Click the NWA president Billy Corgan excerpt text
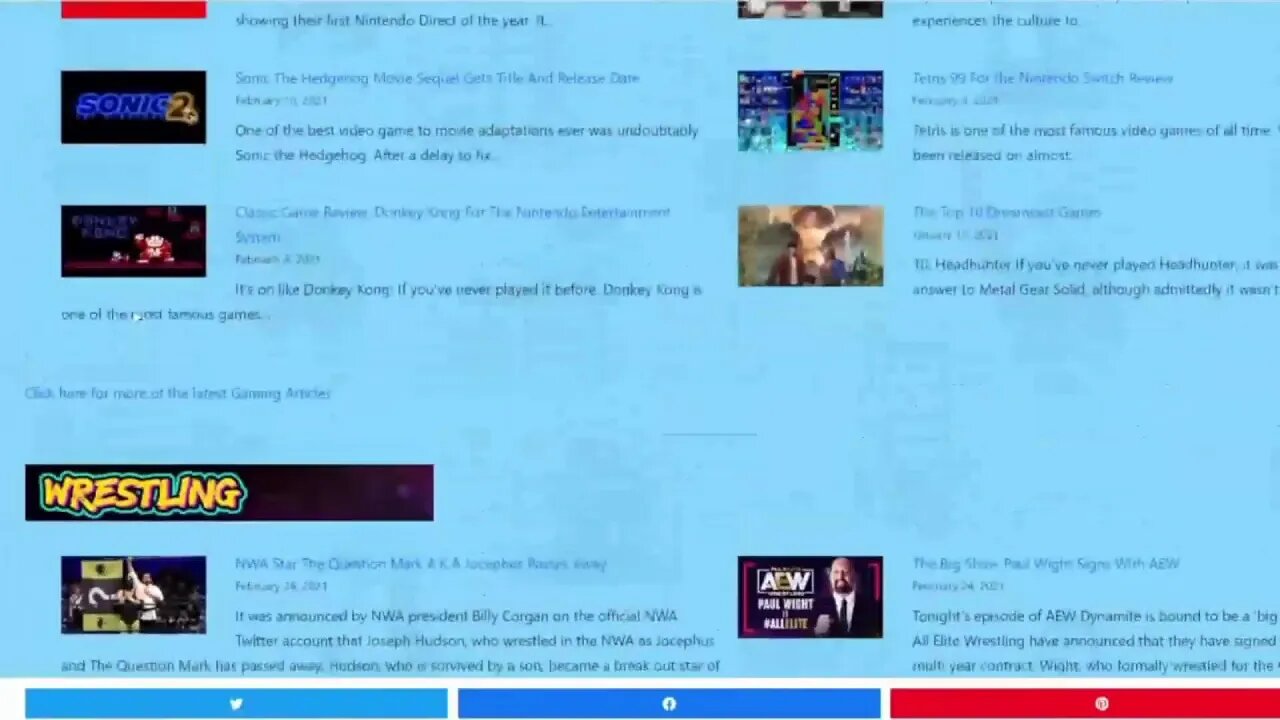1280x720 pixels. 390,640
